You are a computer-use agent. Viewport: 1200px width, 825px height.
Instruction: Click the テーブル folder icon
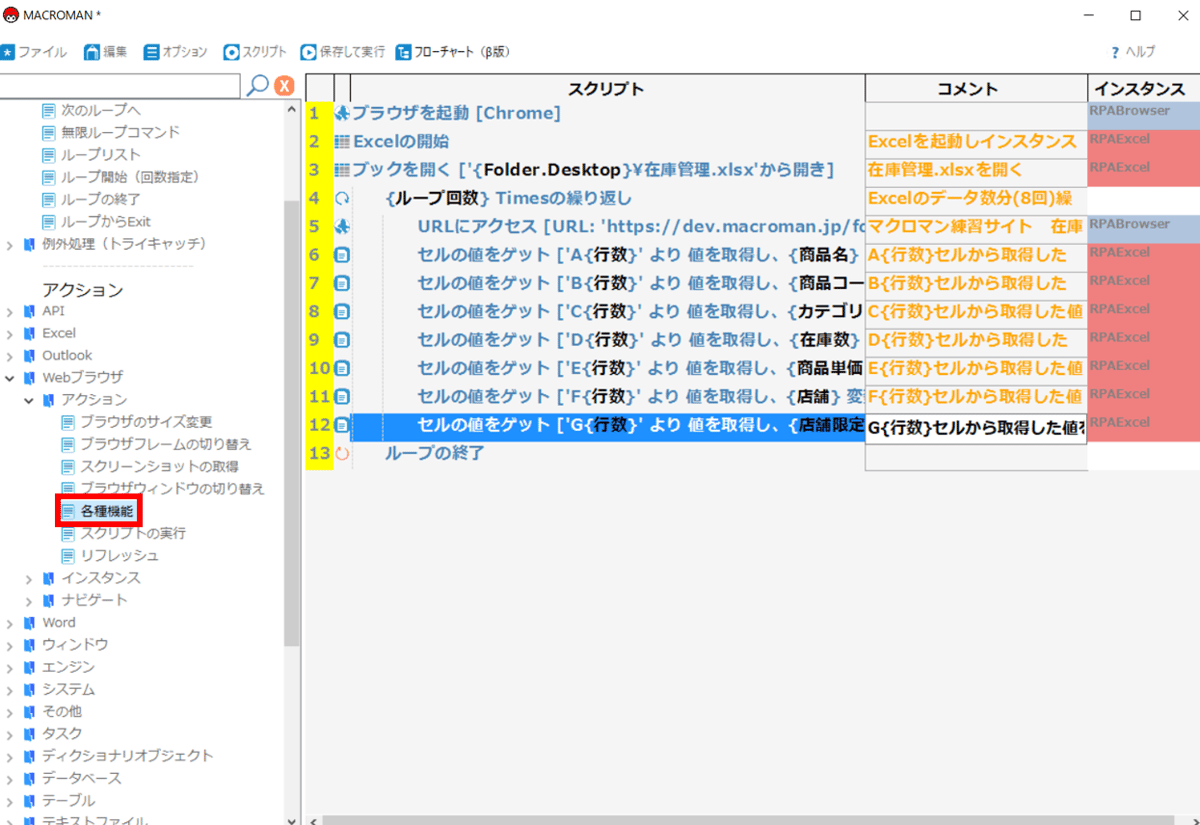29,800
